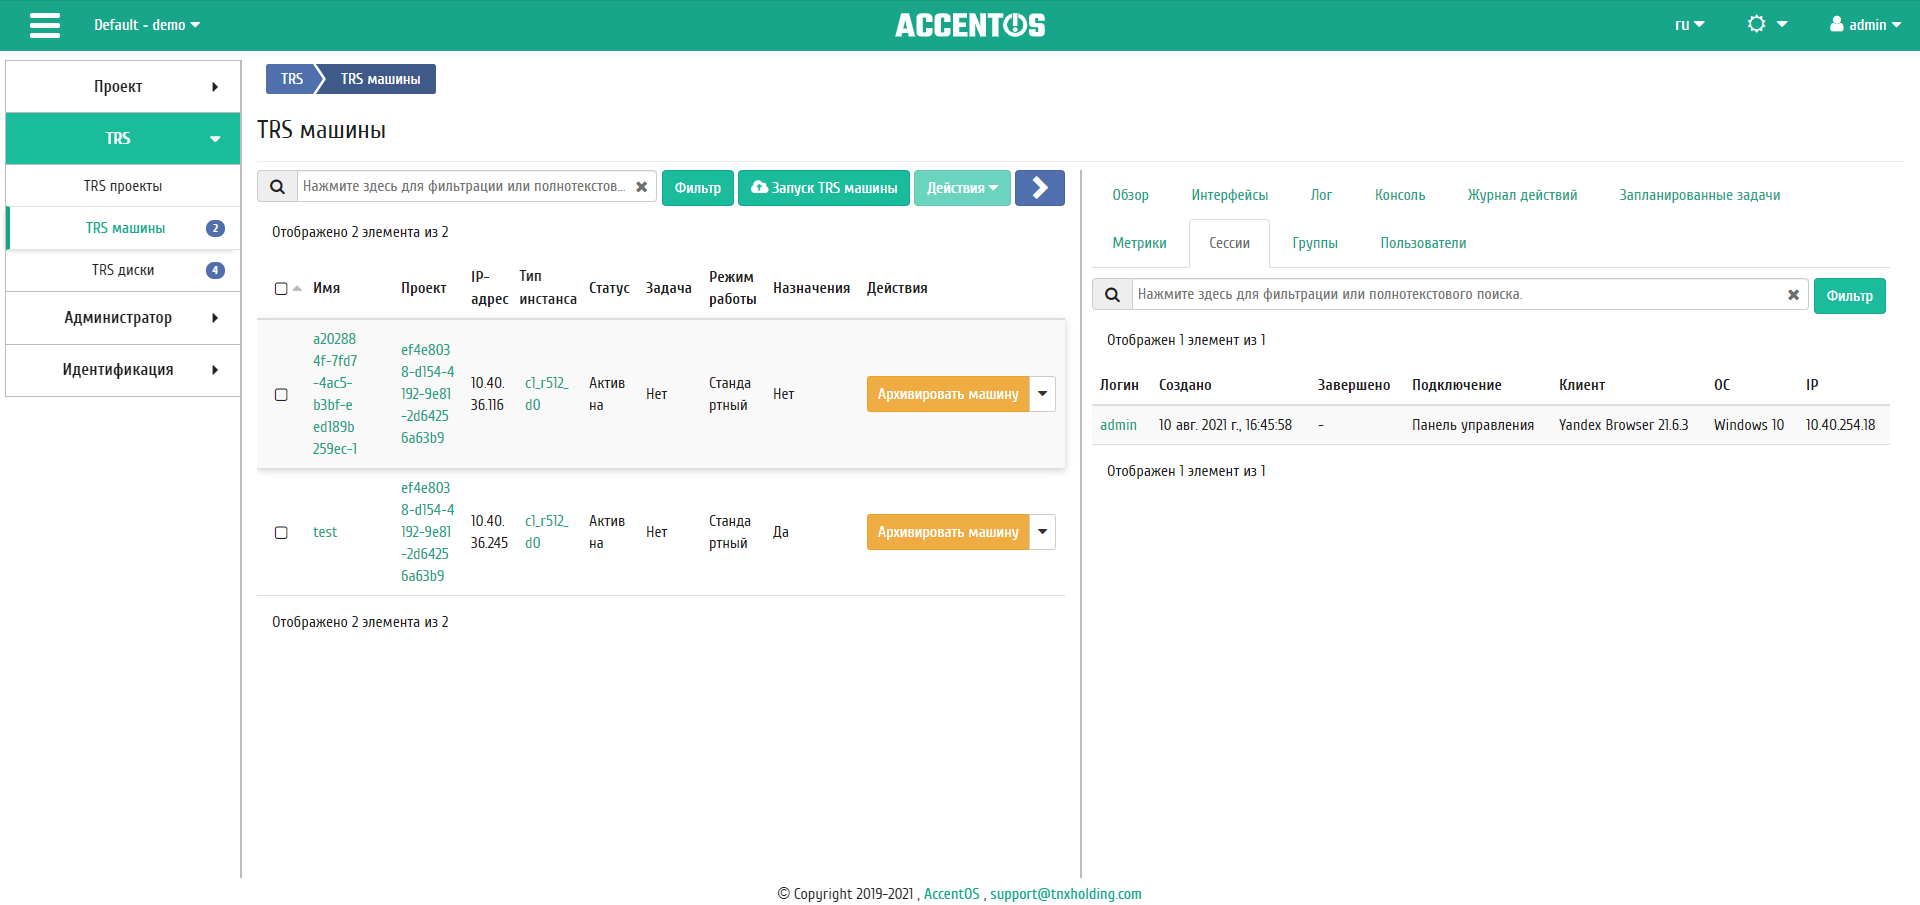Click Запуск TRS машины button

point(824,188)
